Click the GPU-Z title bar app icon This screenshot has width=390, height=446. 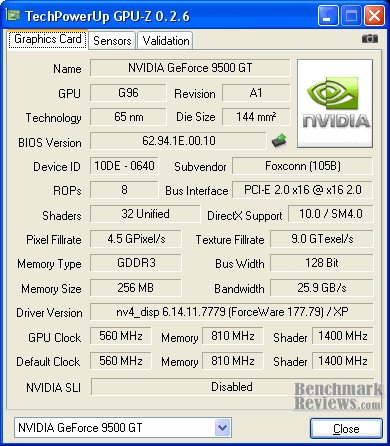tap(14, 15)
